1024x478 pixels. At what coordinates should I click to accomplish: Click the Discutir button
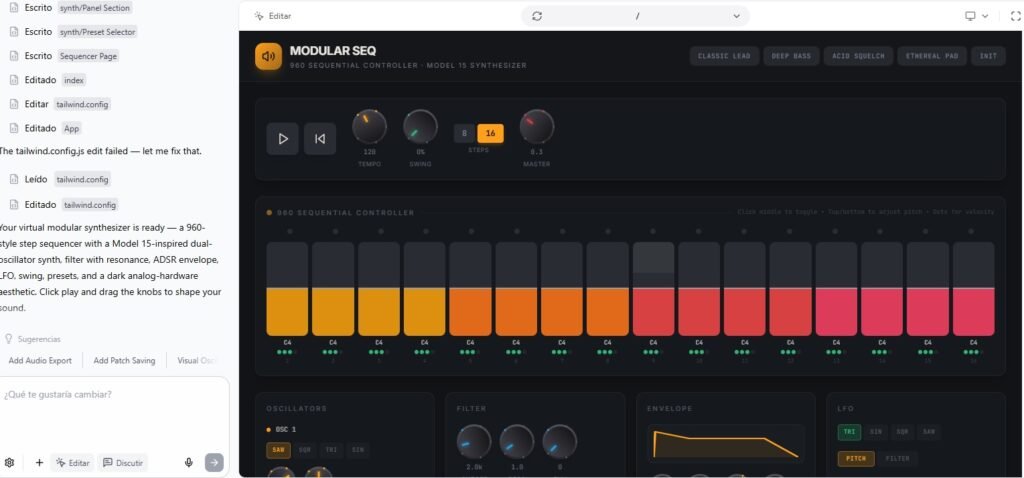pyautogui.click(x=123, y=462)
